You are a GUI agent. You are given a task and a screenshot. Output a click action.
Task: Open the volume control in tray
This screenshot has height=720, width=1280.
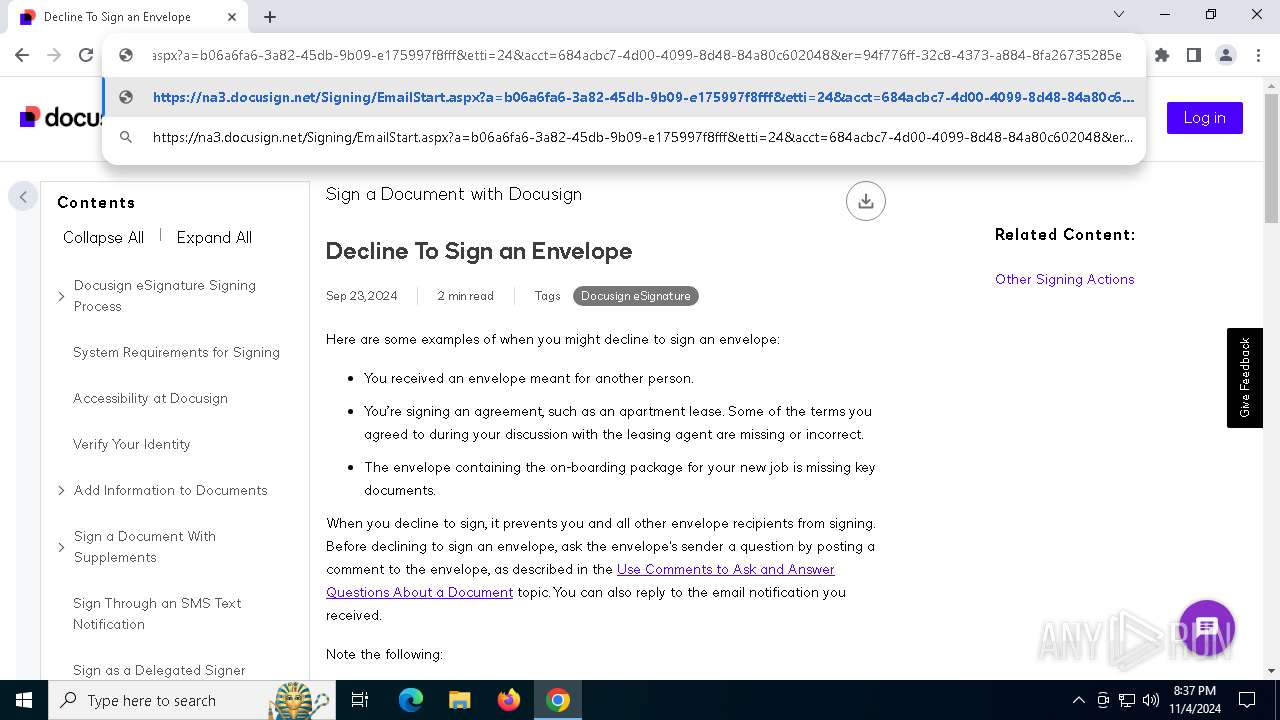point(1151,700)
